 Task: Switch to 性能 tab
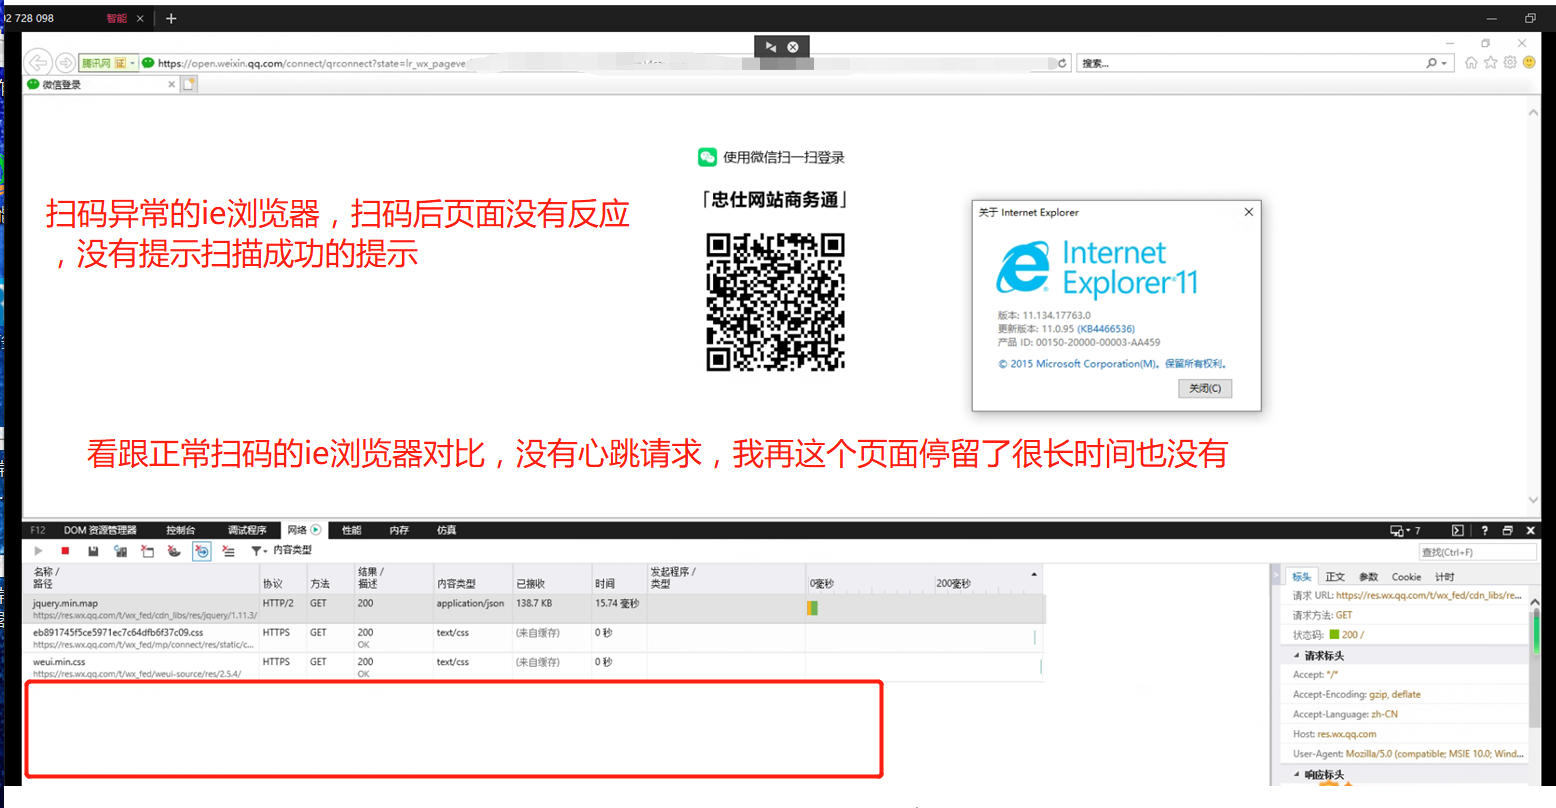352,530
